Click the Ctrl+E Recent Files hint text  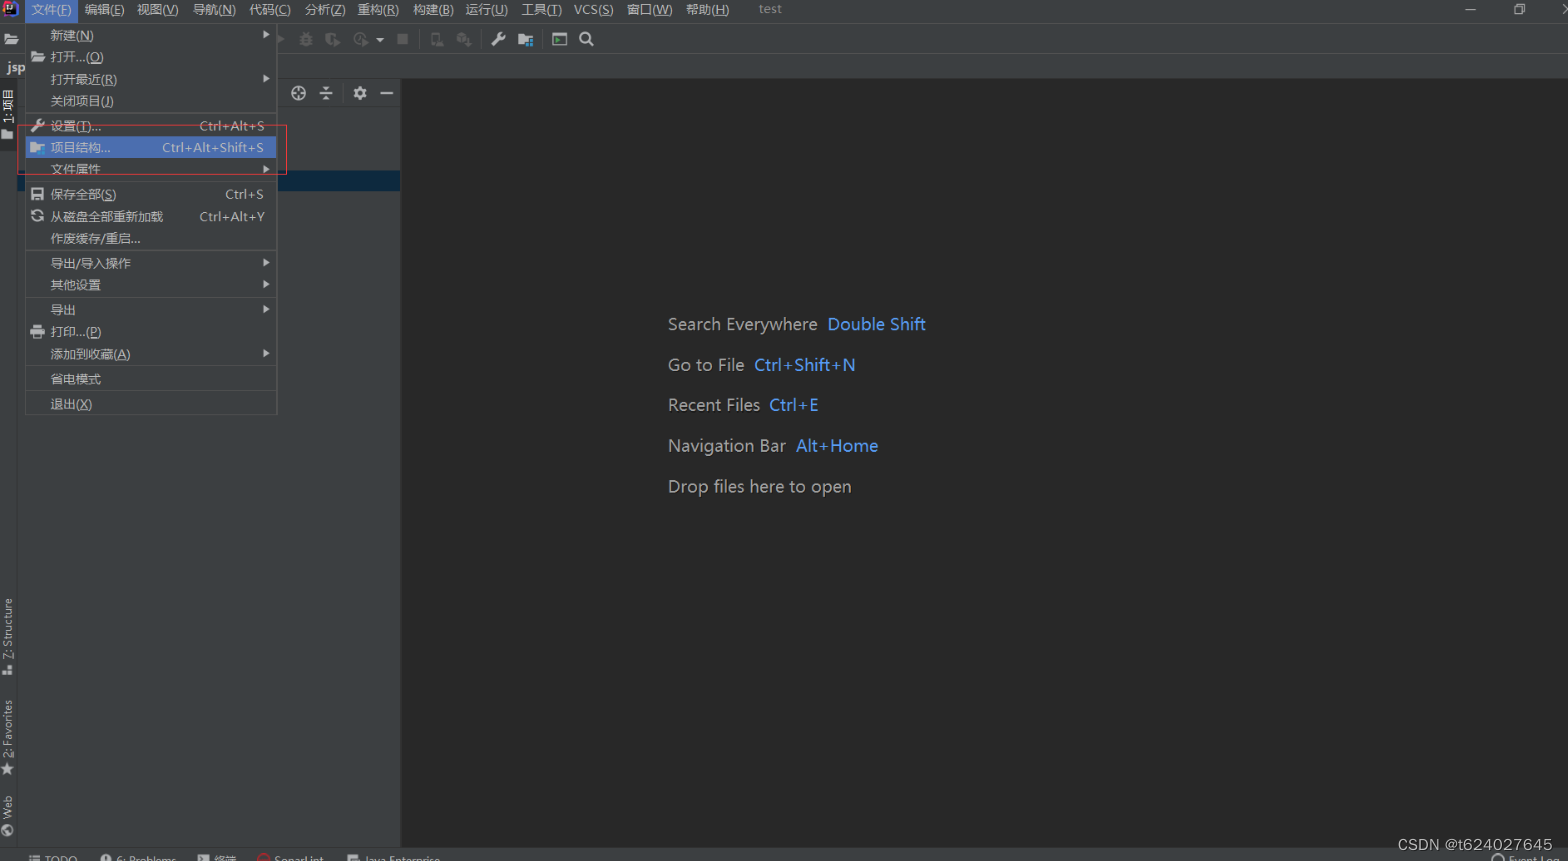pyautogui.click(x=794, y=405)
